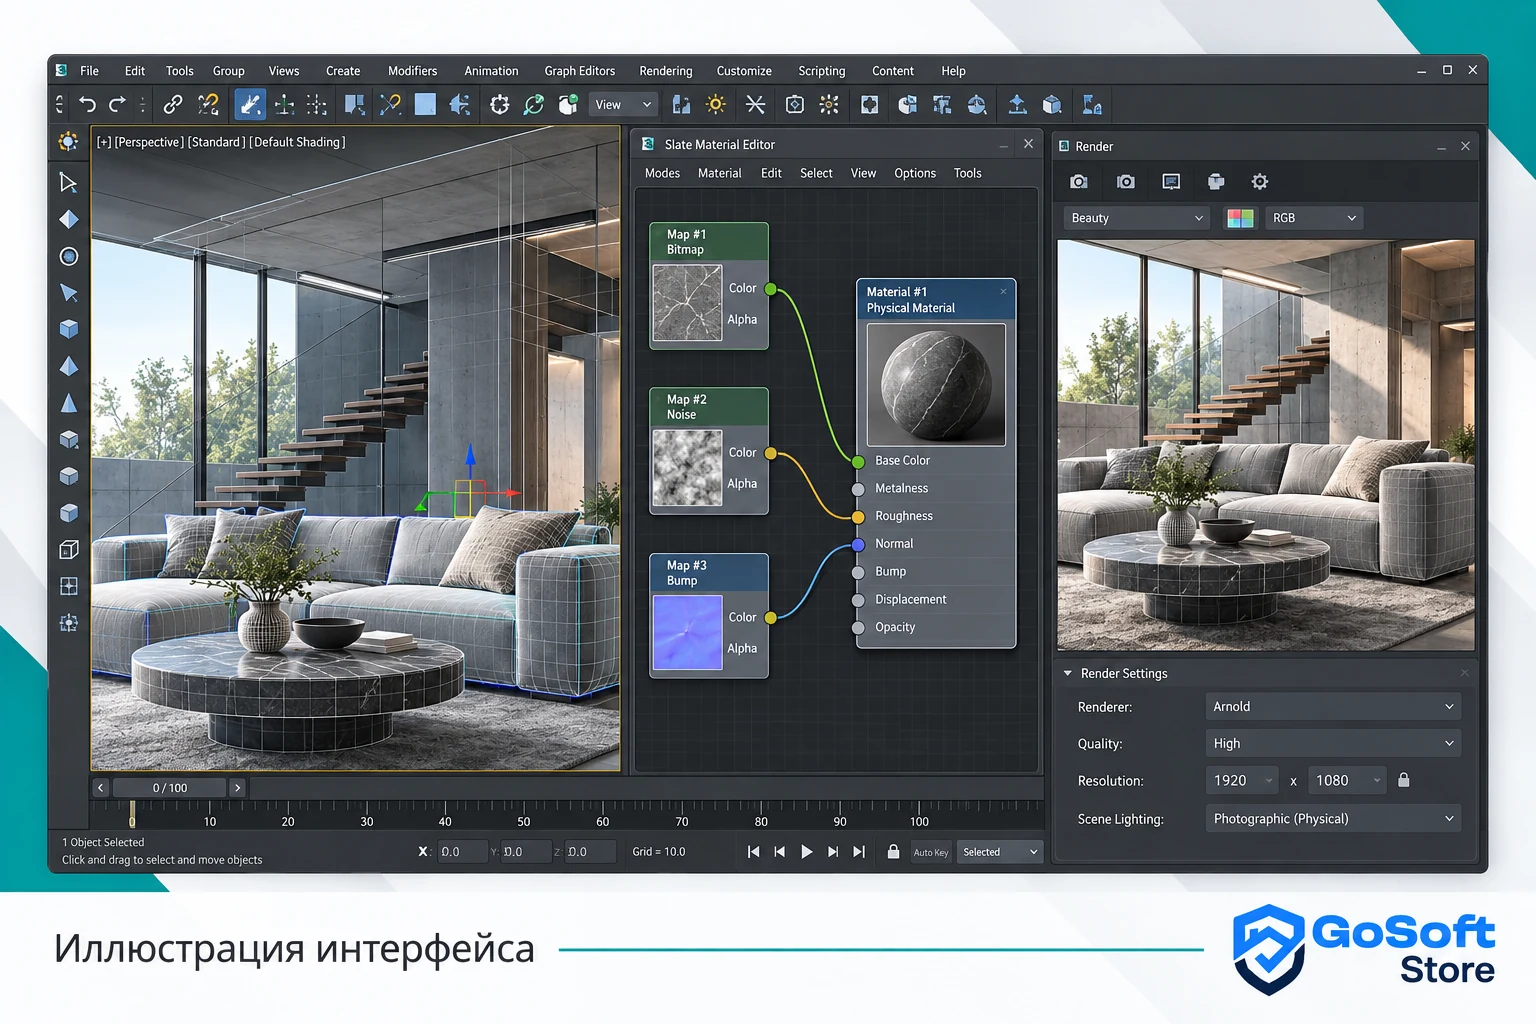Click the Material #1 sphere preview
The width and height of the screenshot is (1536, 1024).
(x=936, y=384)
